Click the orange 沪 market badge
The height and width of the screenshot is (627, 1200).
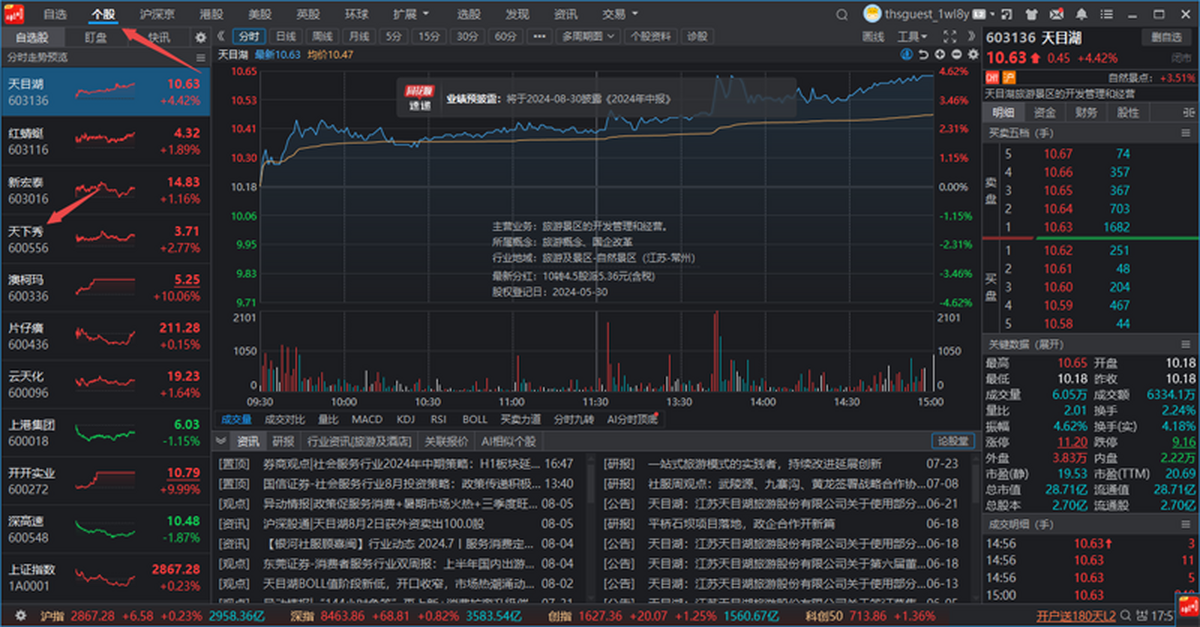[1009, 77]
